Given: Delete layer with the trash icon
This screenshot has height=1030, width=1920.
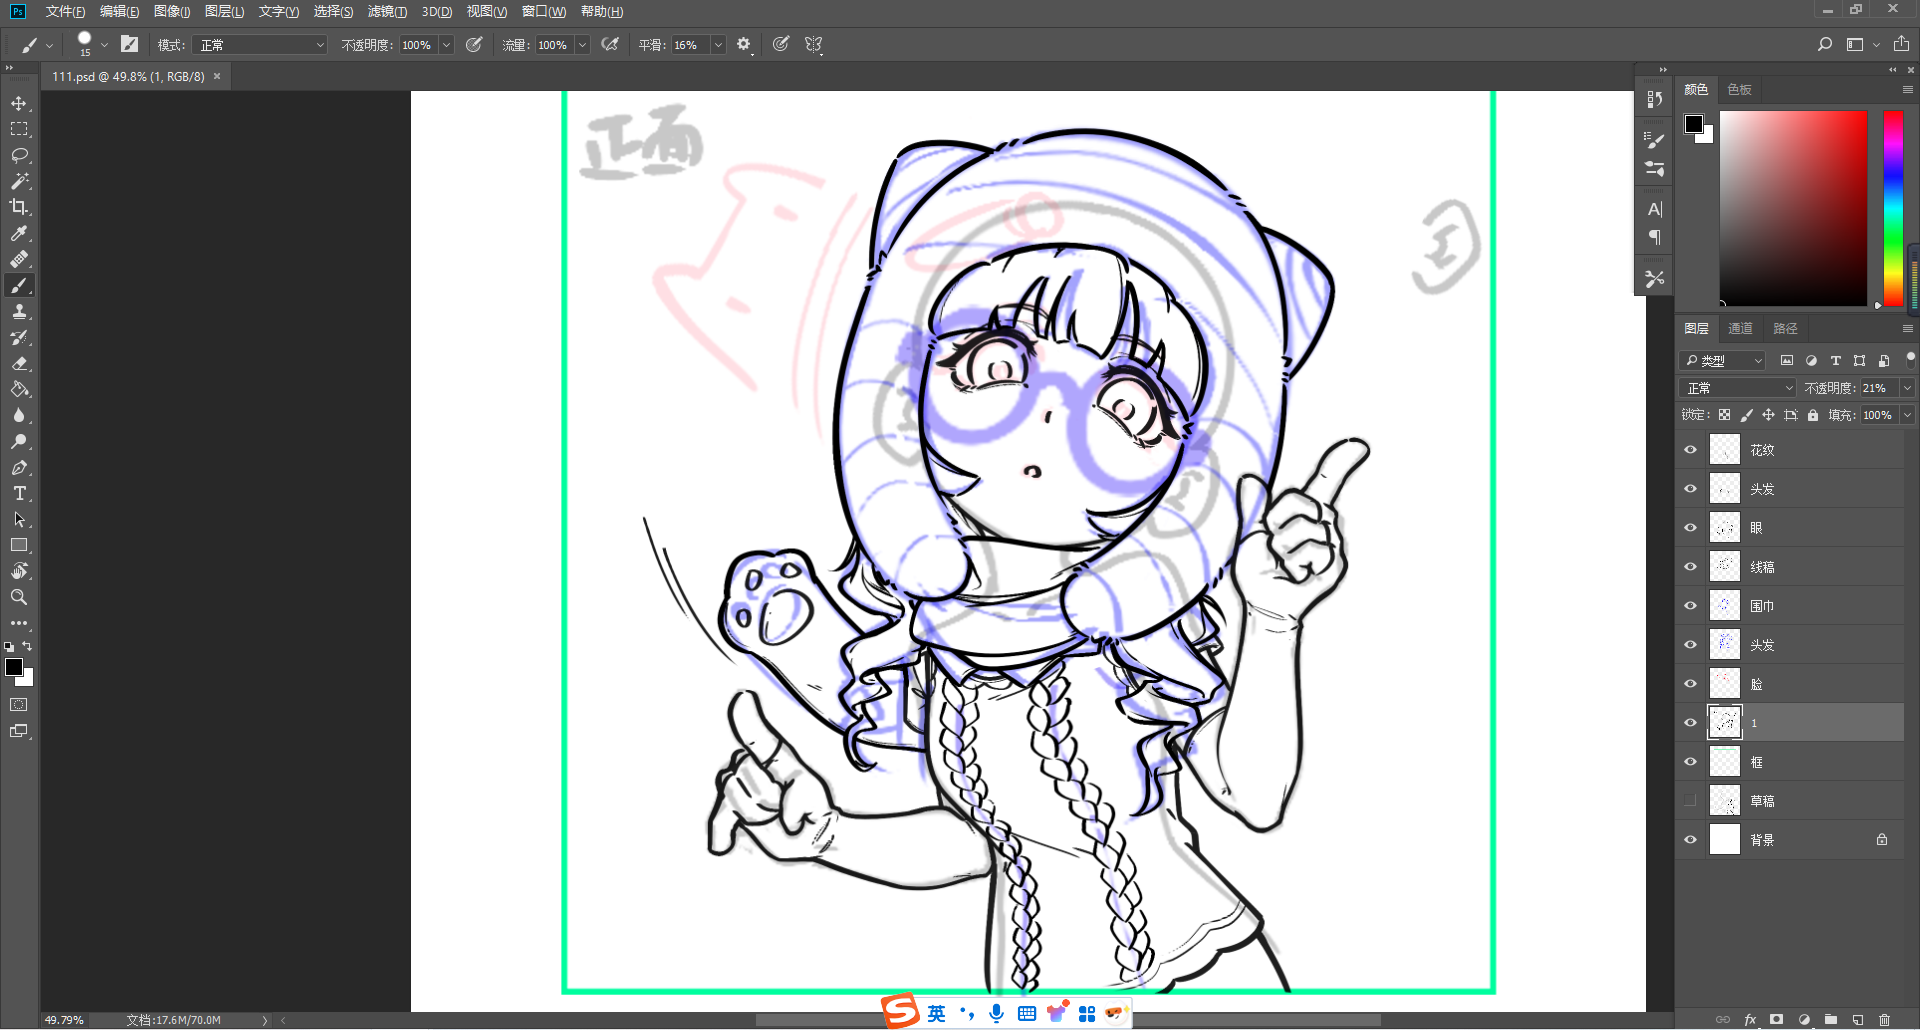Looking at the screenshot, I should (x=1884, y=1020).
